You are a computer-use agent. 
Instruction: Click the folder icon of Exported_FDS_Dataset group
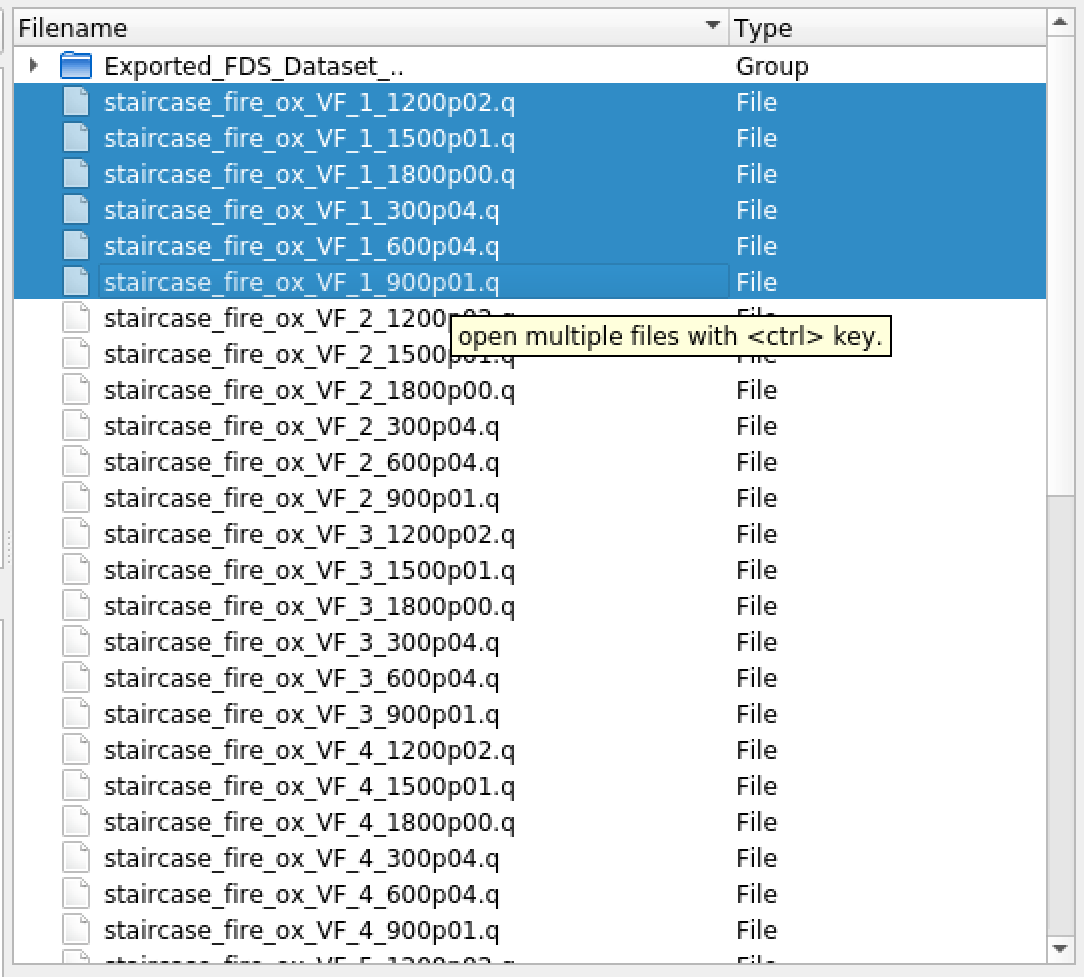click(75, 65)
